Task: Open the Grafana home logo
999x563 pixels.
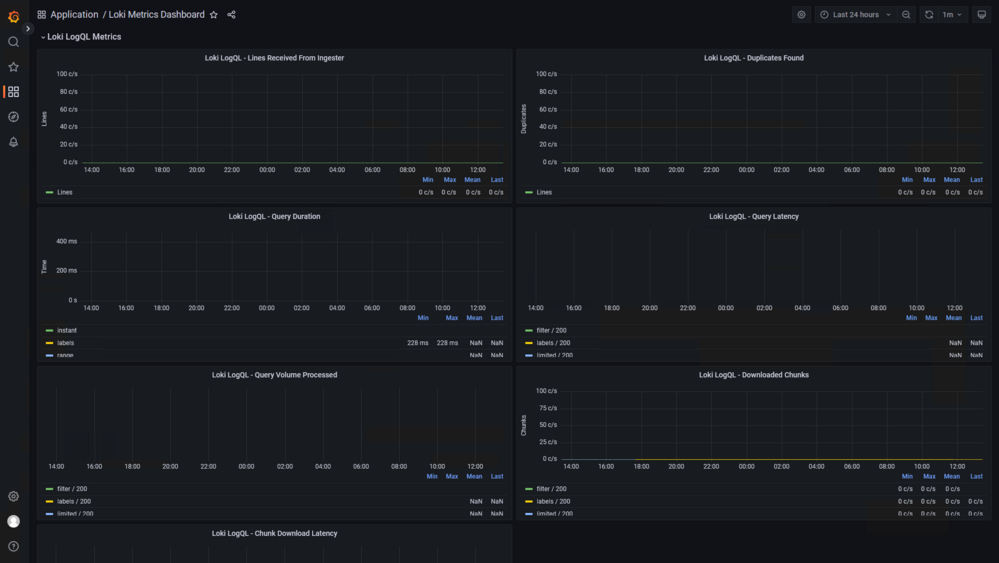Action: pyautogui.click(x=13, y=17)
